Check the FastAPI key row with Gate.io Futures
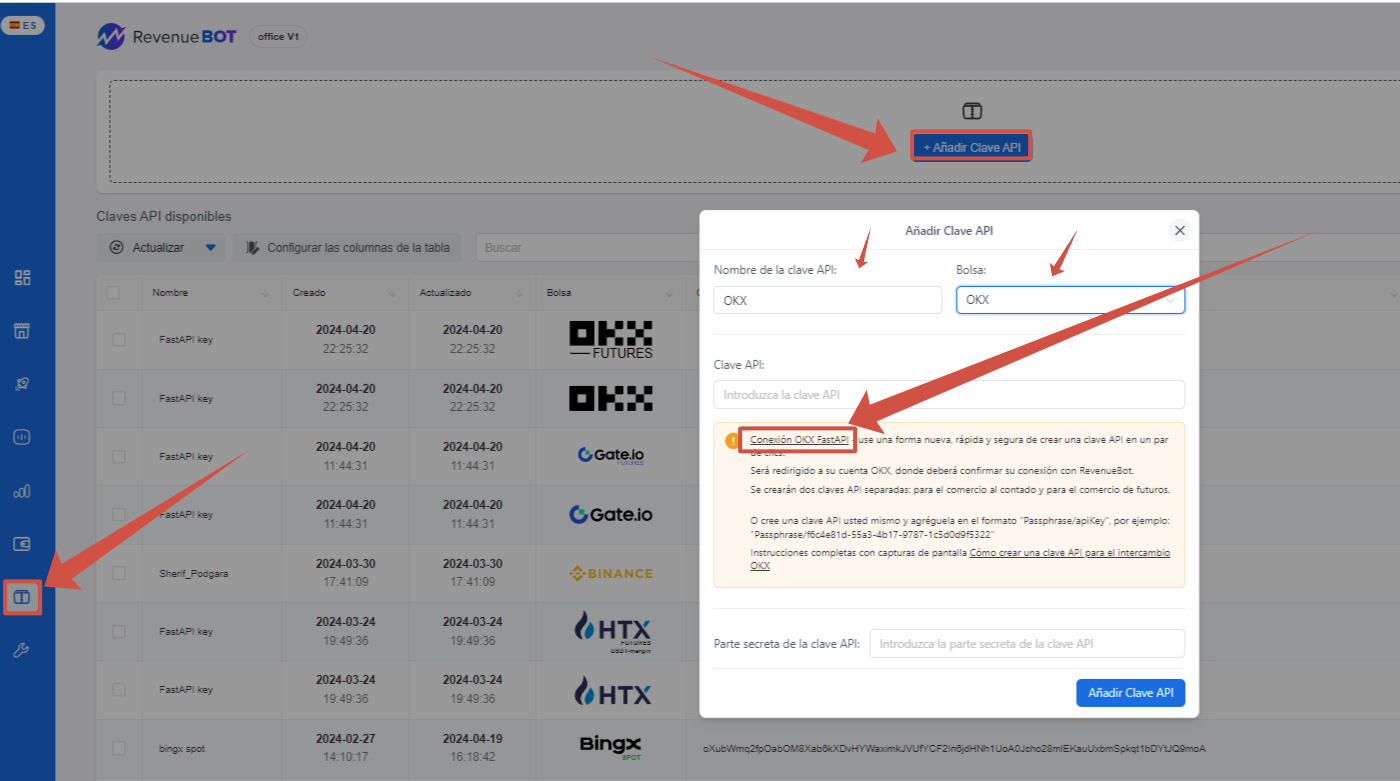 click(119, 456)
